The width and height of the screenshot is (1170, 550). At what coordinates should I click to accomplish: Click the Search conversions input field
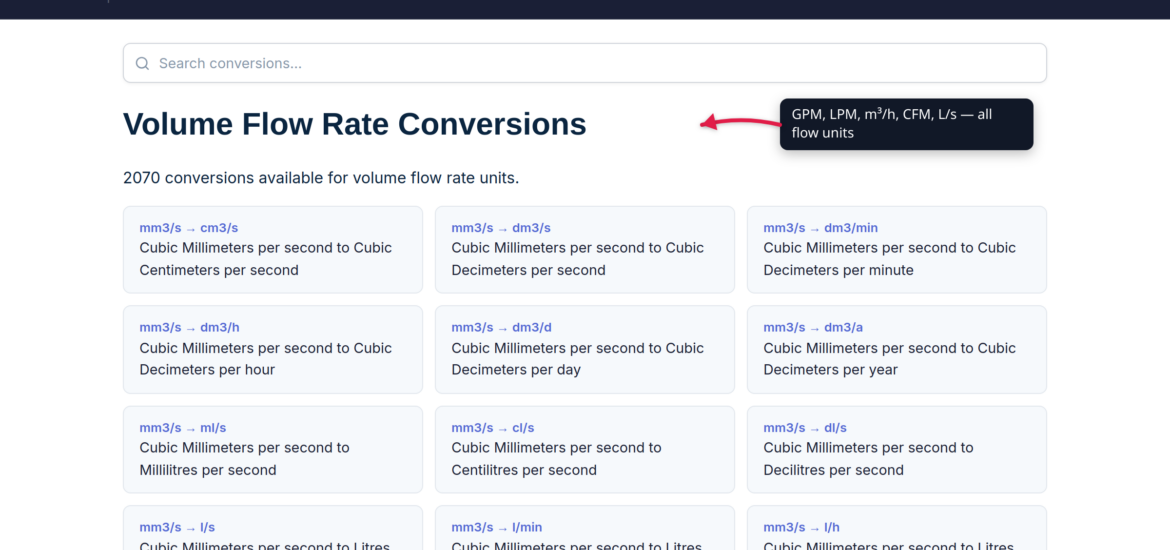pyautogui.click(x=584, y=63)
